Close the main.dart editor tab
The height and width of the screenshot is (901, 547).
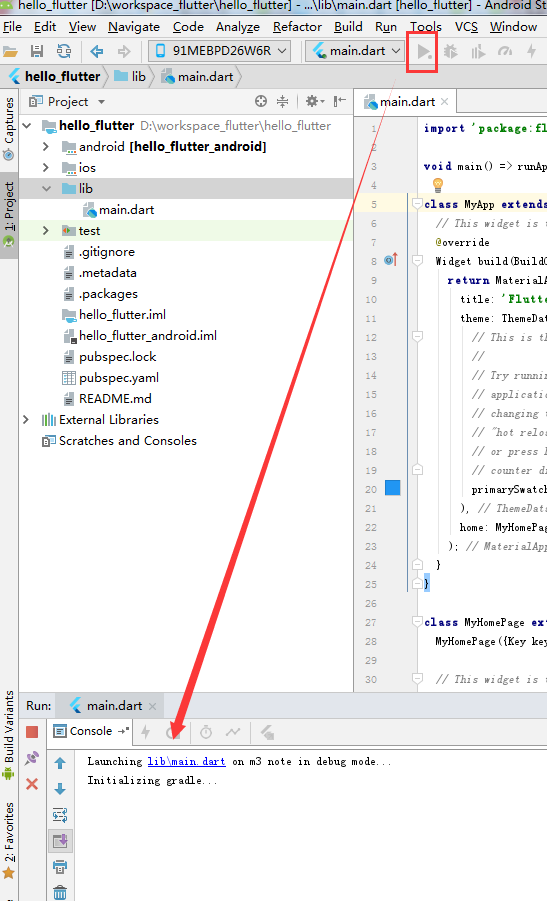tap(444, 102)
